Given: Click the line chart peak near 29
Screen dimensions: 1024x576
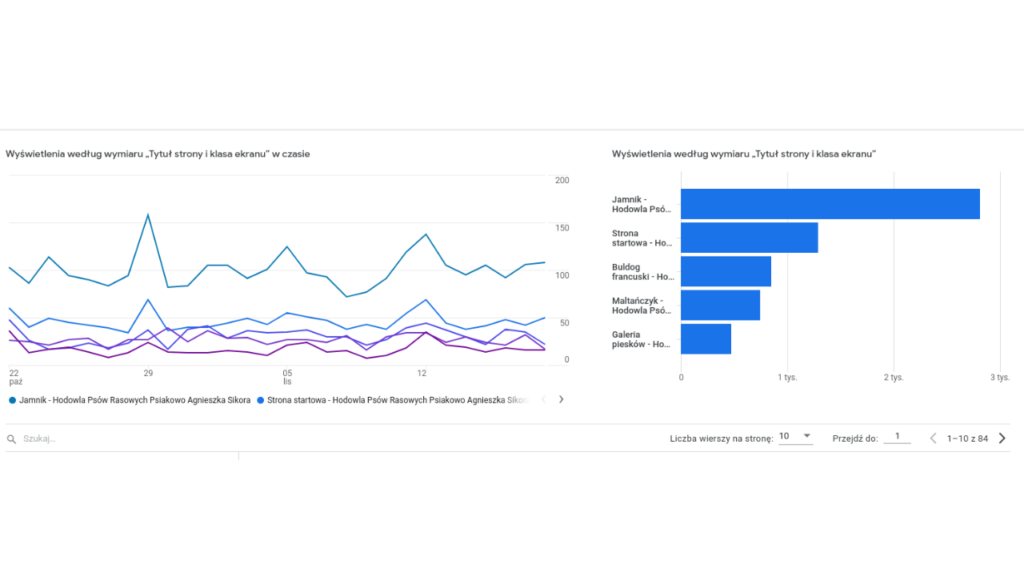Looking at the screenshot, I should click(x=148, y=215).
